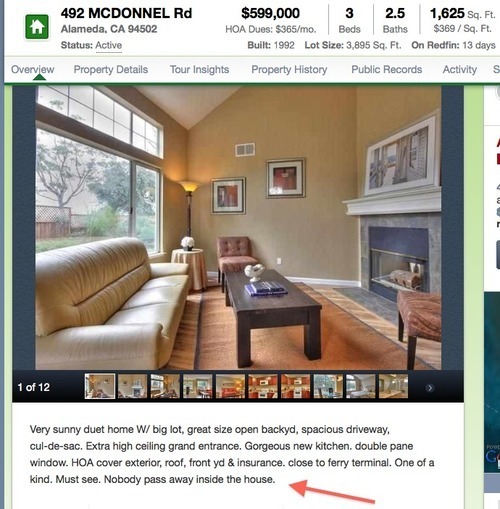
Task: Go to the Public Records tab
Action: coord(387,69)
